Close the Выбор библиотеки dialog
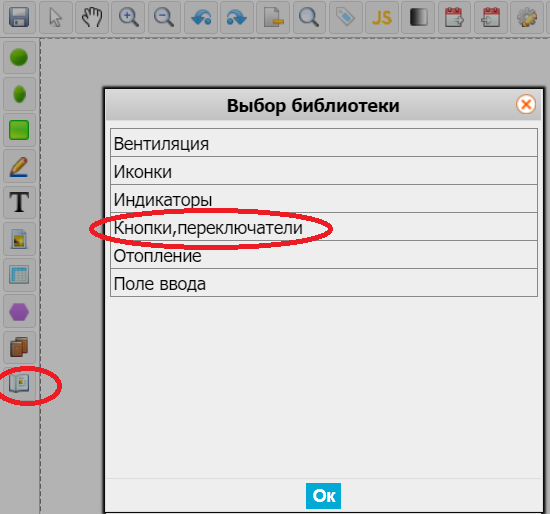This screenshot has width=550, height=514. point(526,104)
